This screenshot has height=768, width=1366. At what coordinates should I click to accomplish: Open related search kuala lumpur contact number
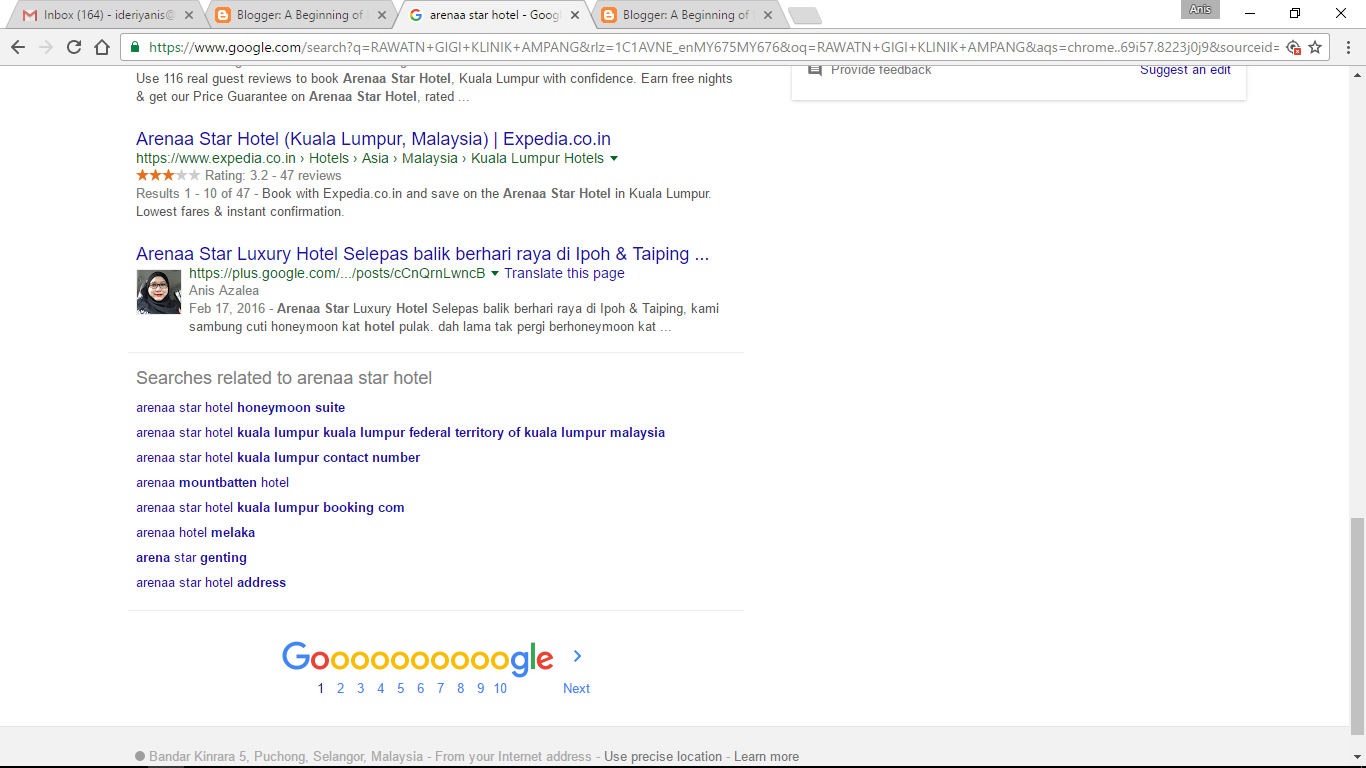click(x=278, y=458)
